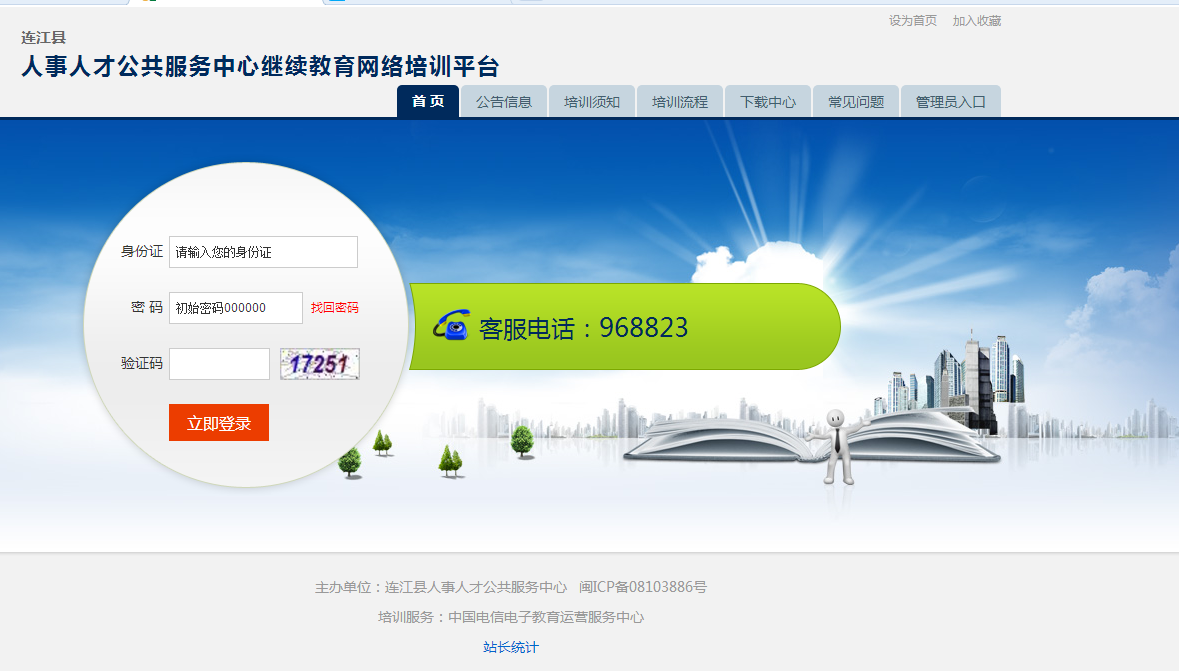Focus the 密码 password input field
The height and width of the screenshot is (671, 1179).
point(236,308)
